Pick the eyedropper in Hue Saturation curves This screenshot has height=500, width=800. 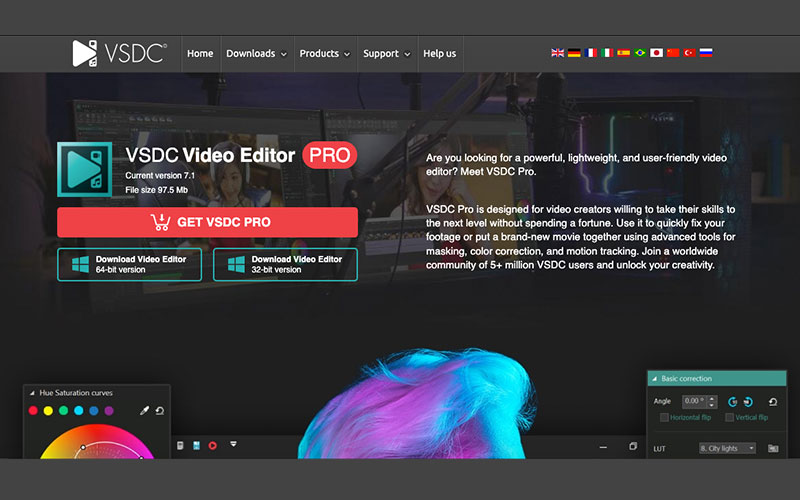pos(144,410)
